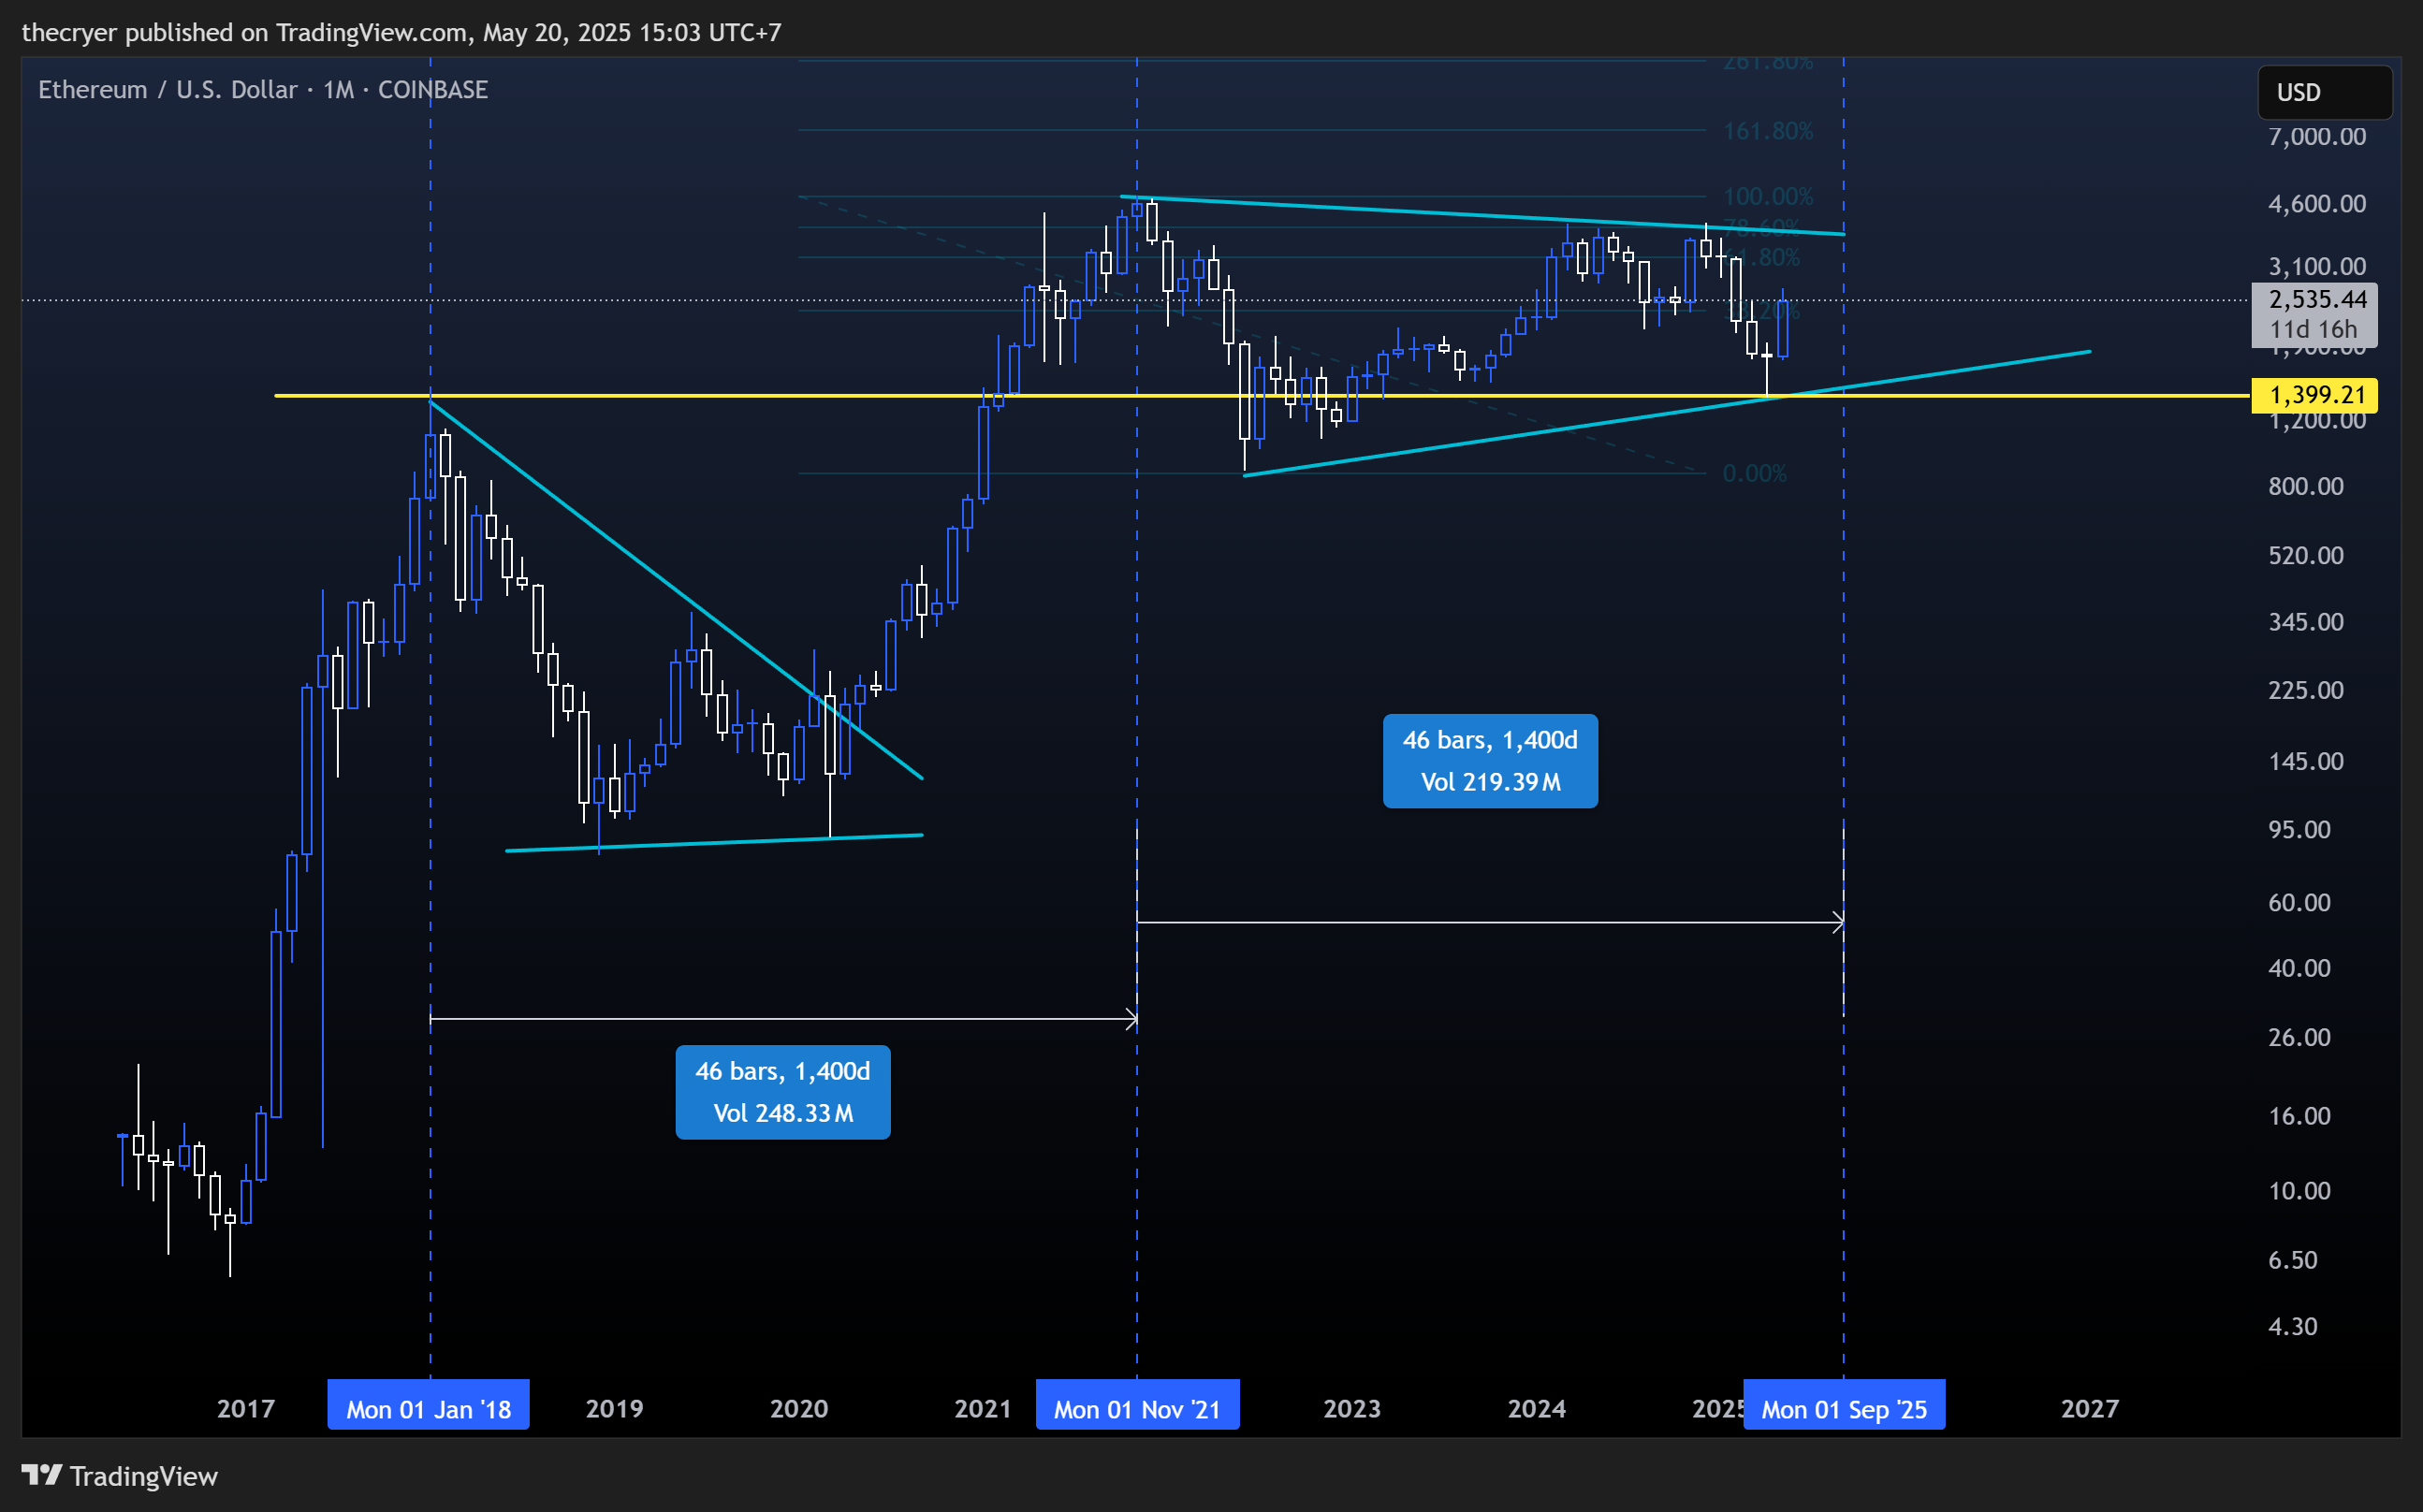This screenshot has height=1512, width=2423.
Task: Click the 16.00 price axis value
Action: 2299,1117
